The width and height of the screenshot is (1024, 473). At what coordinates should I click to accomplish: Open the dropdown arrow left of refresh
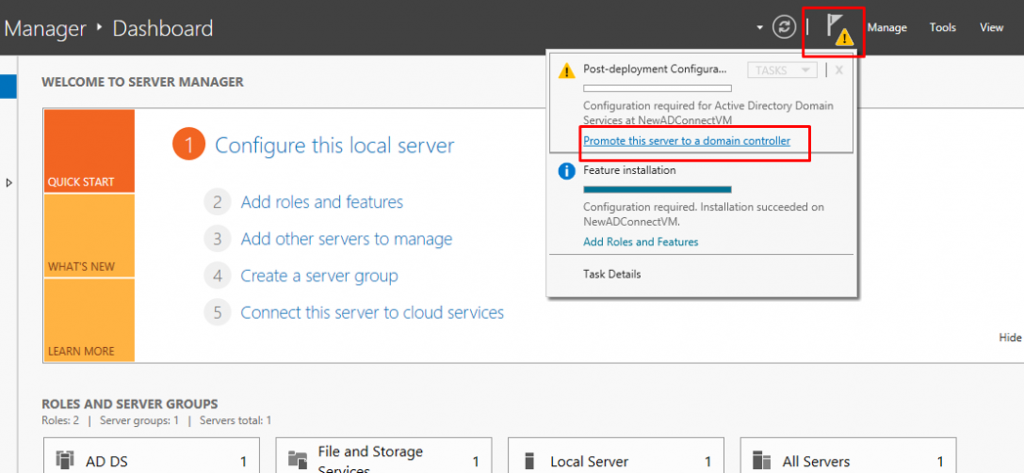pos(760,27)
